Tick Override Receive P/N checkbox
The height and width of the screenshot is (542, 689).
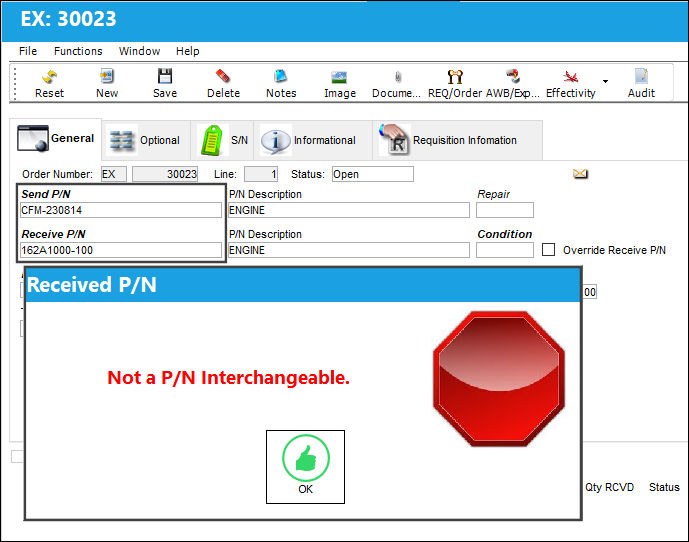548,250
